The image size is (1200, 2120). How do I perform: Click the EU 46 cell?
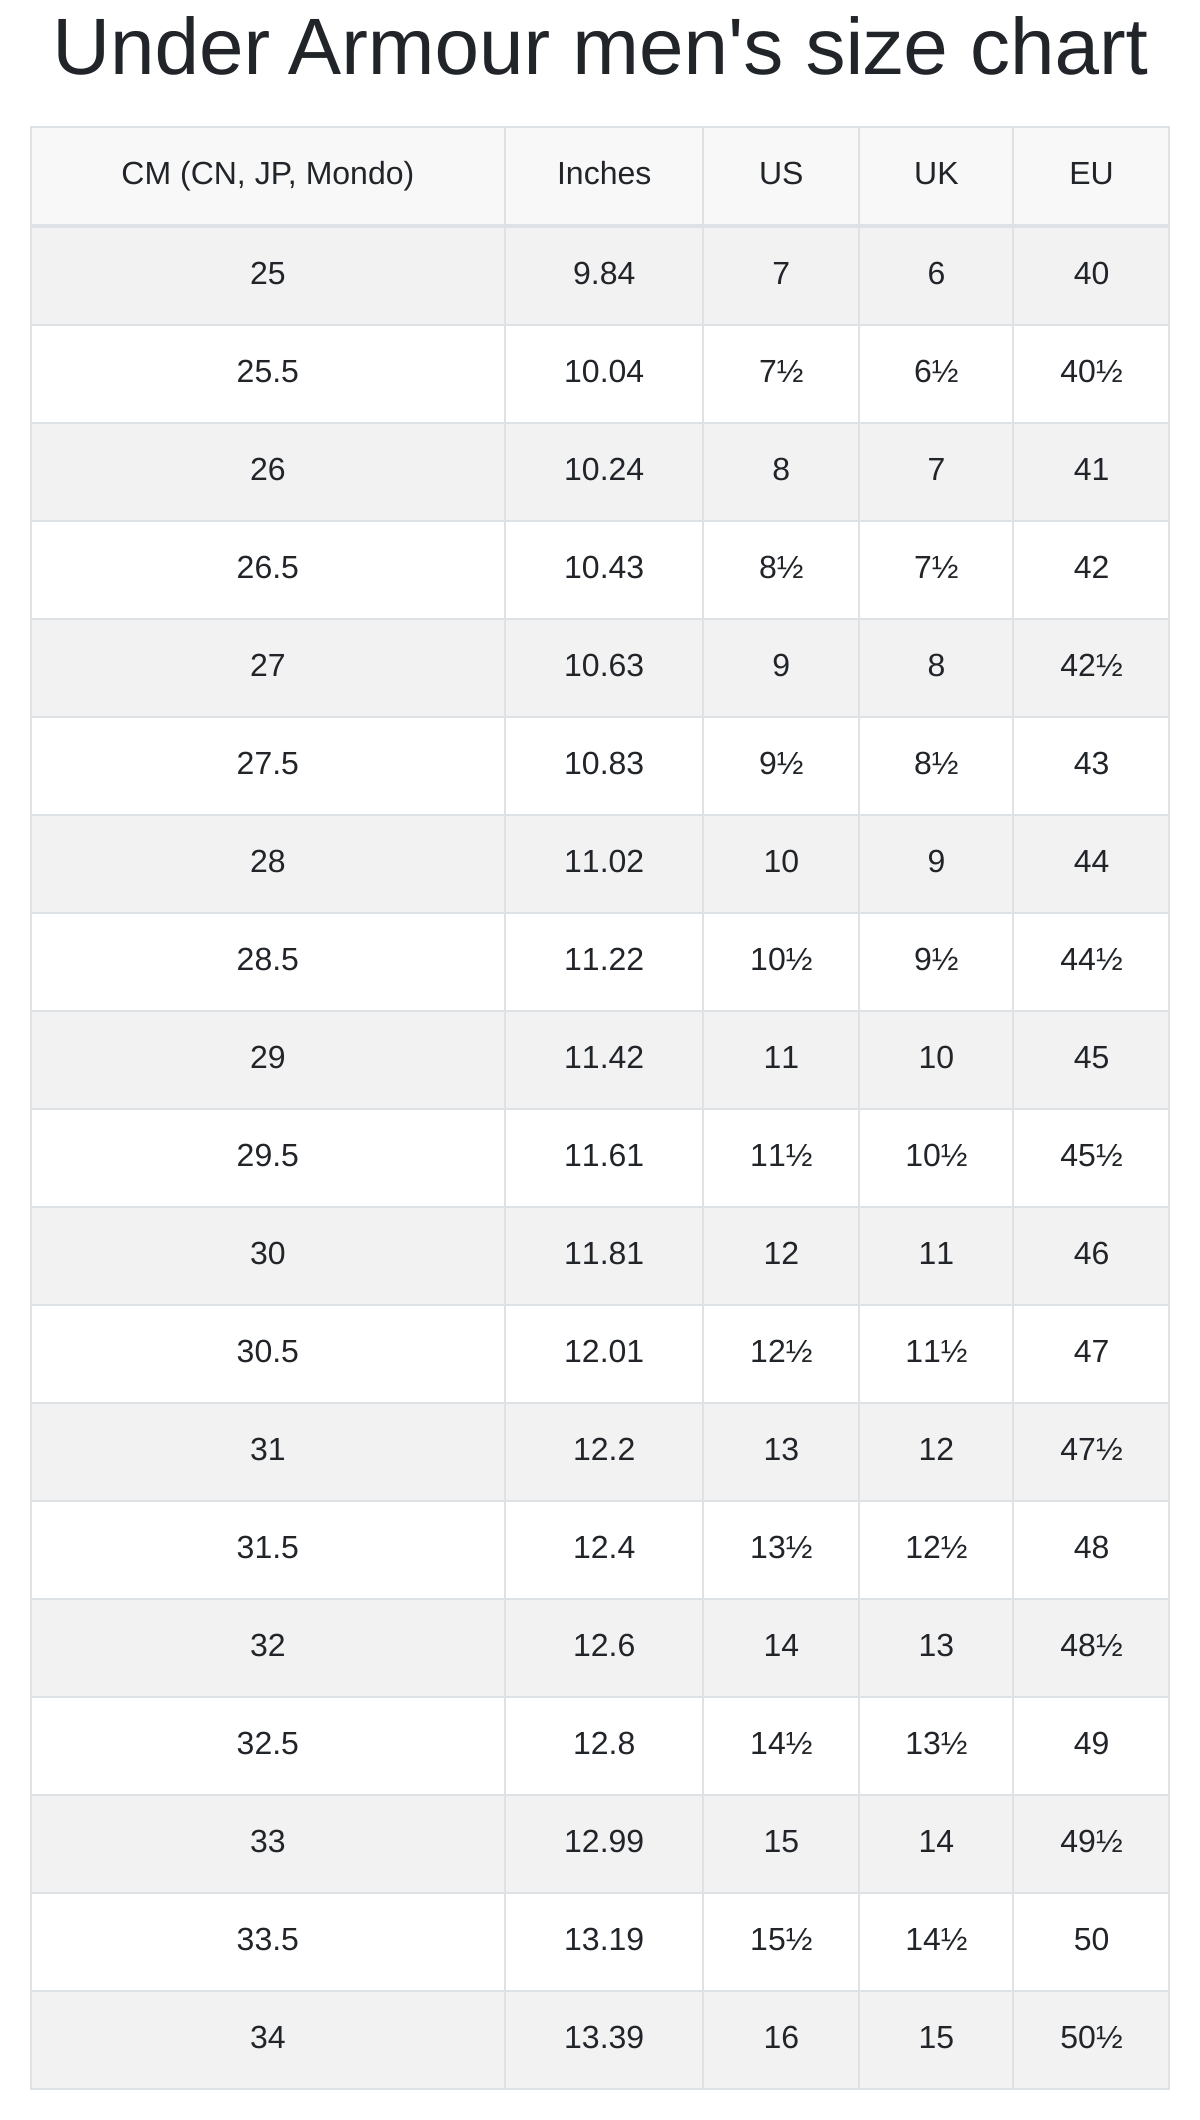(x=1091, y=1255)
